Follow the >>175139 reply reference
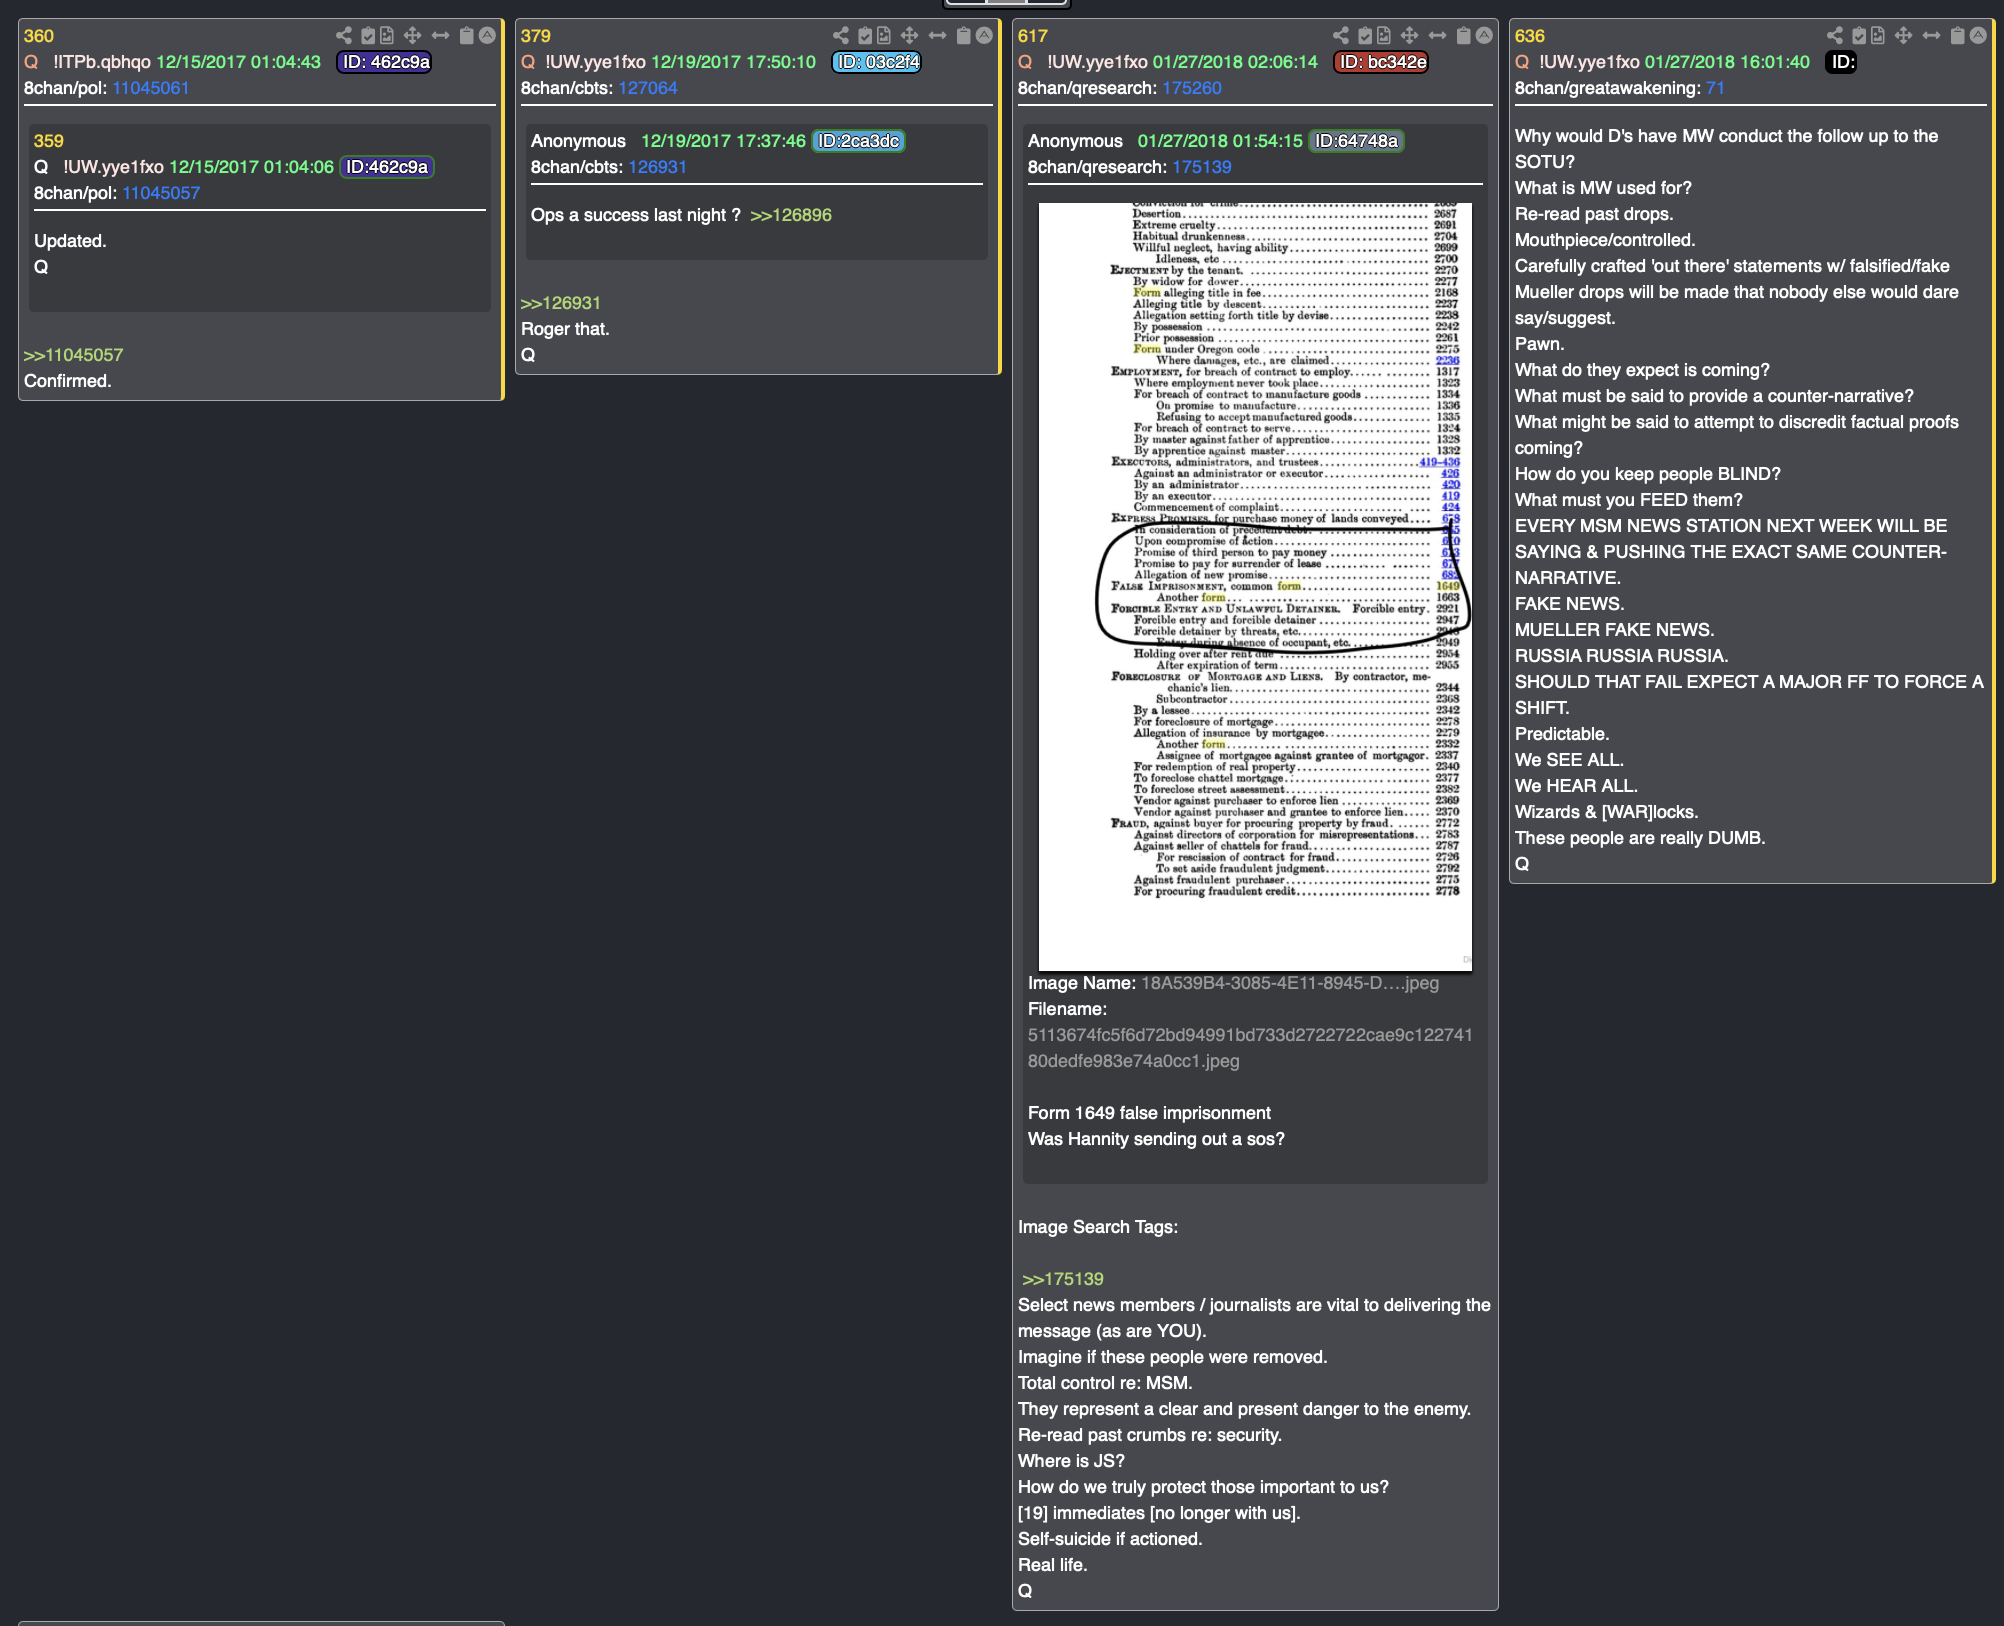The width and height of the screenshot is (2004, 1626). click(1063, 1279)
